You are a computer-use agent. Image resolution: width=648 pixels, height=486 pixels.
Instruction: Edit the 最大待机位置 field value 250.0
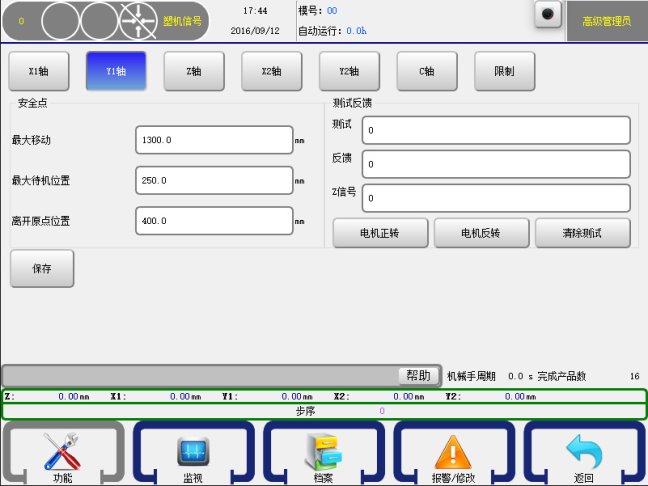pos(214,181)
